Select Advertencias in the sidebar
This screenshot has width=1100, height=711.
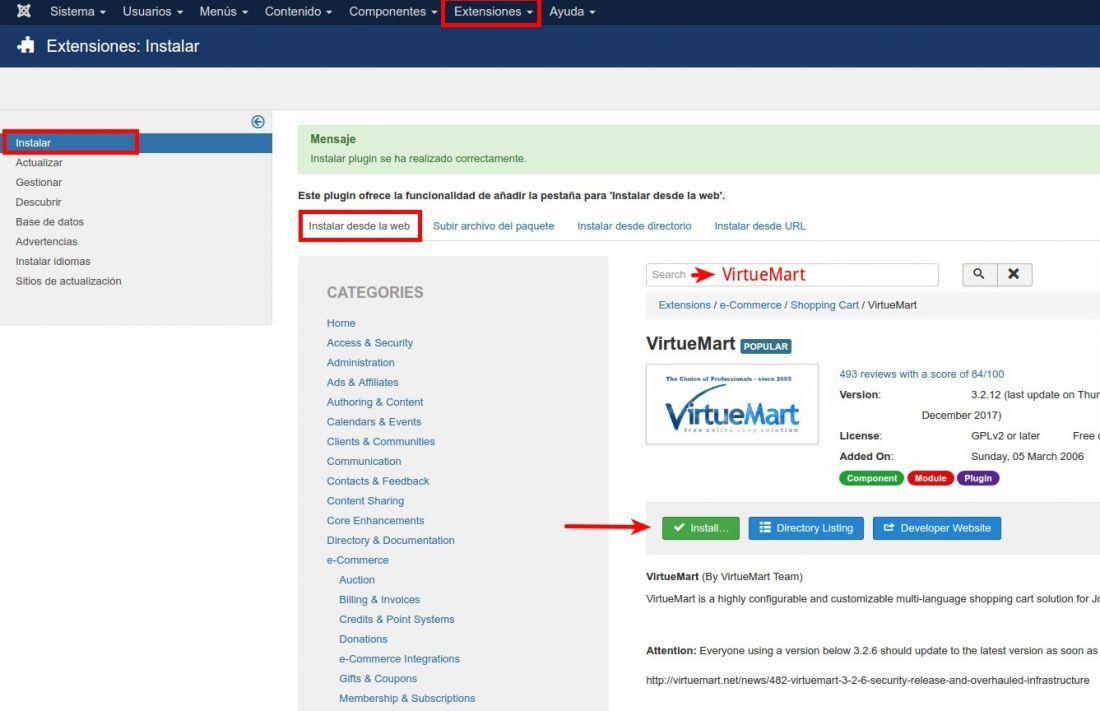click(x=46, y=241)
